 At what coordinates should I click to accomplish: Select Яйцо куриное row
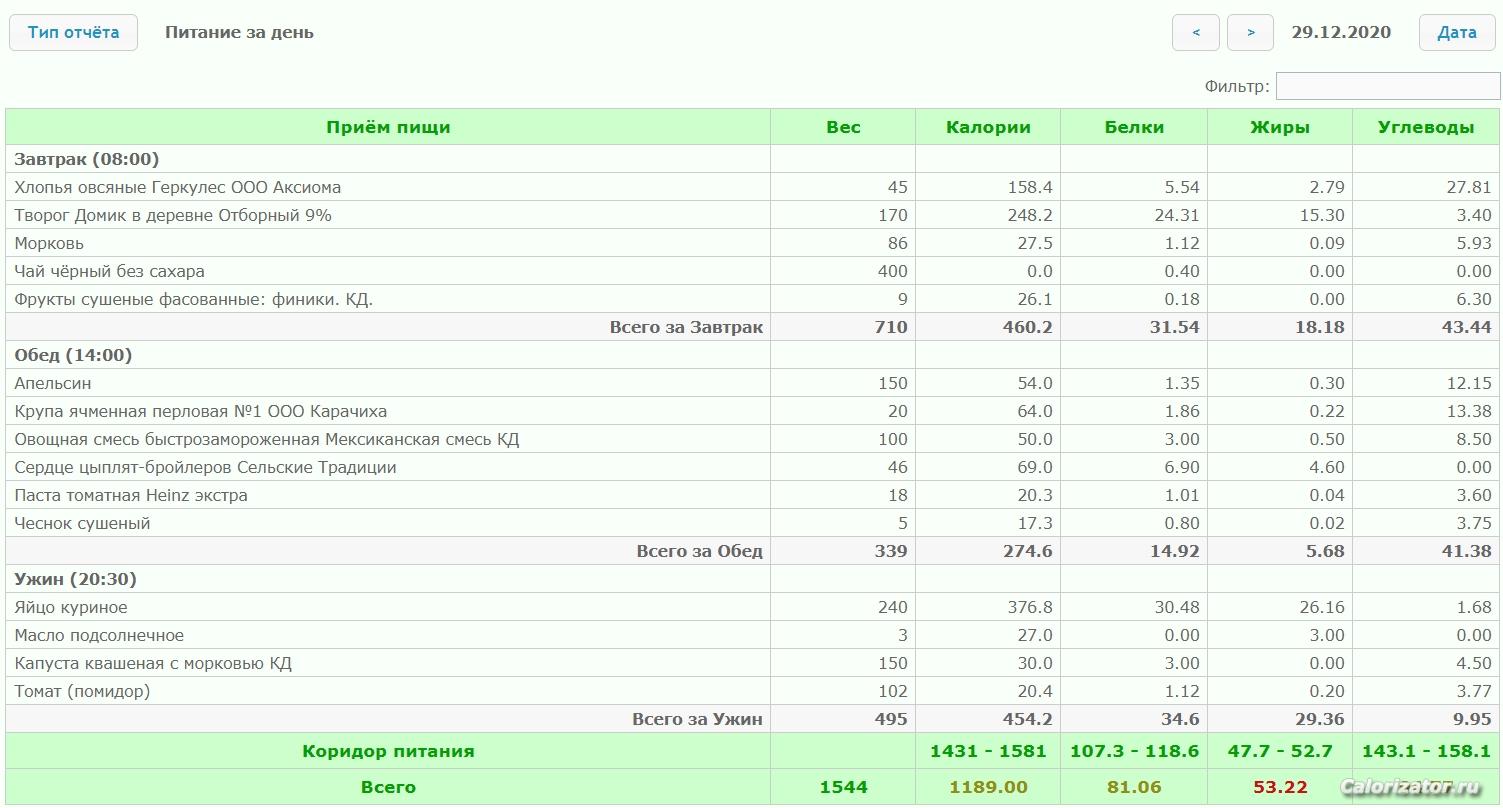752,607
